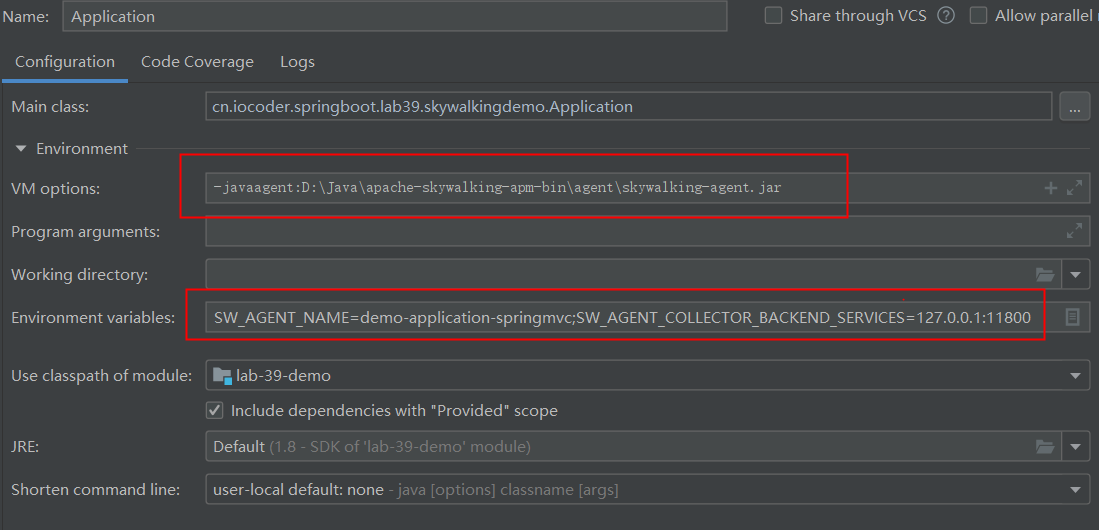This screenshot has width=1099, height=530.
Task: Enable Share through VCS checkbox
Action: click(773, 15)
